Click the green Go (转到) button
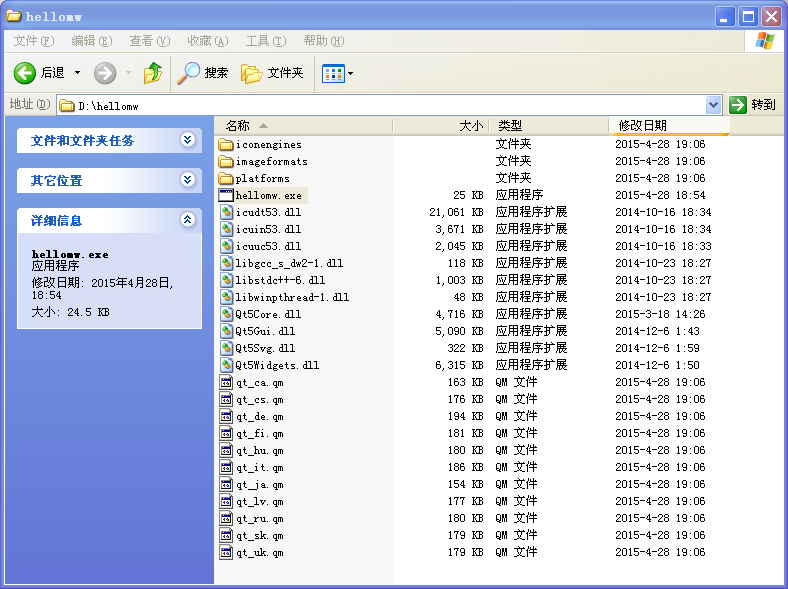Screen dimensions: 788x589 752,105
